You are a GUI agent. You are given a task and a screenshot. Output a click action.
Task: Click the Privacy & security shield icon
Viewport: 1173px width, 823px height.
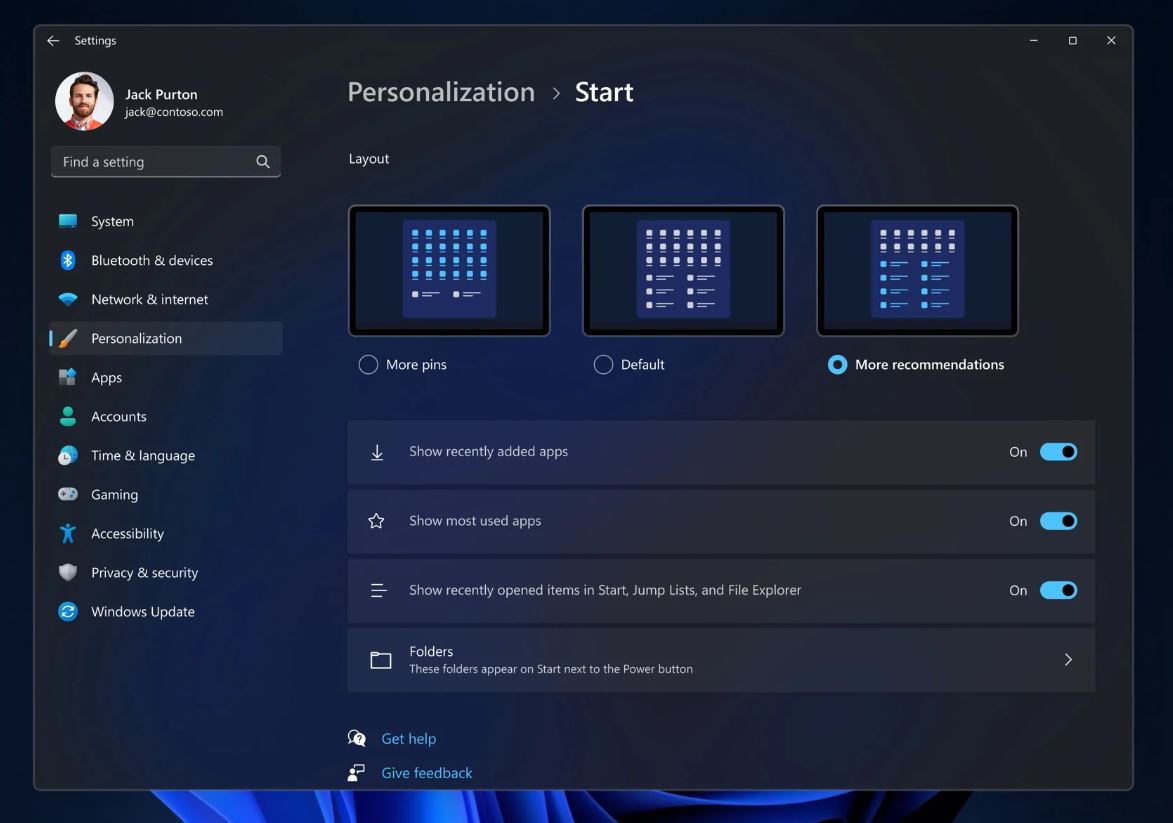click(x=68, y=573)
